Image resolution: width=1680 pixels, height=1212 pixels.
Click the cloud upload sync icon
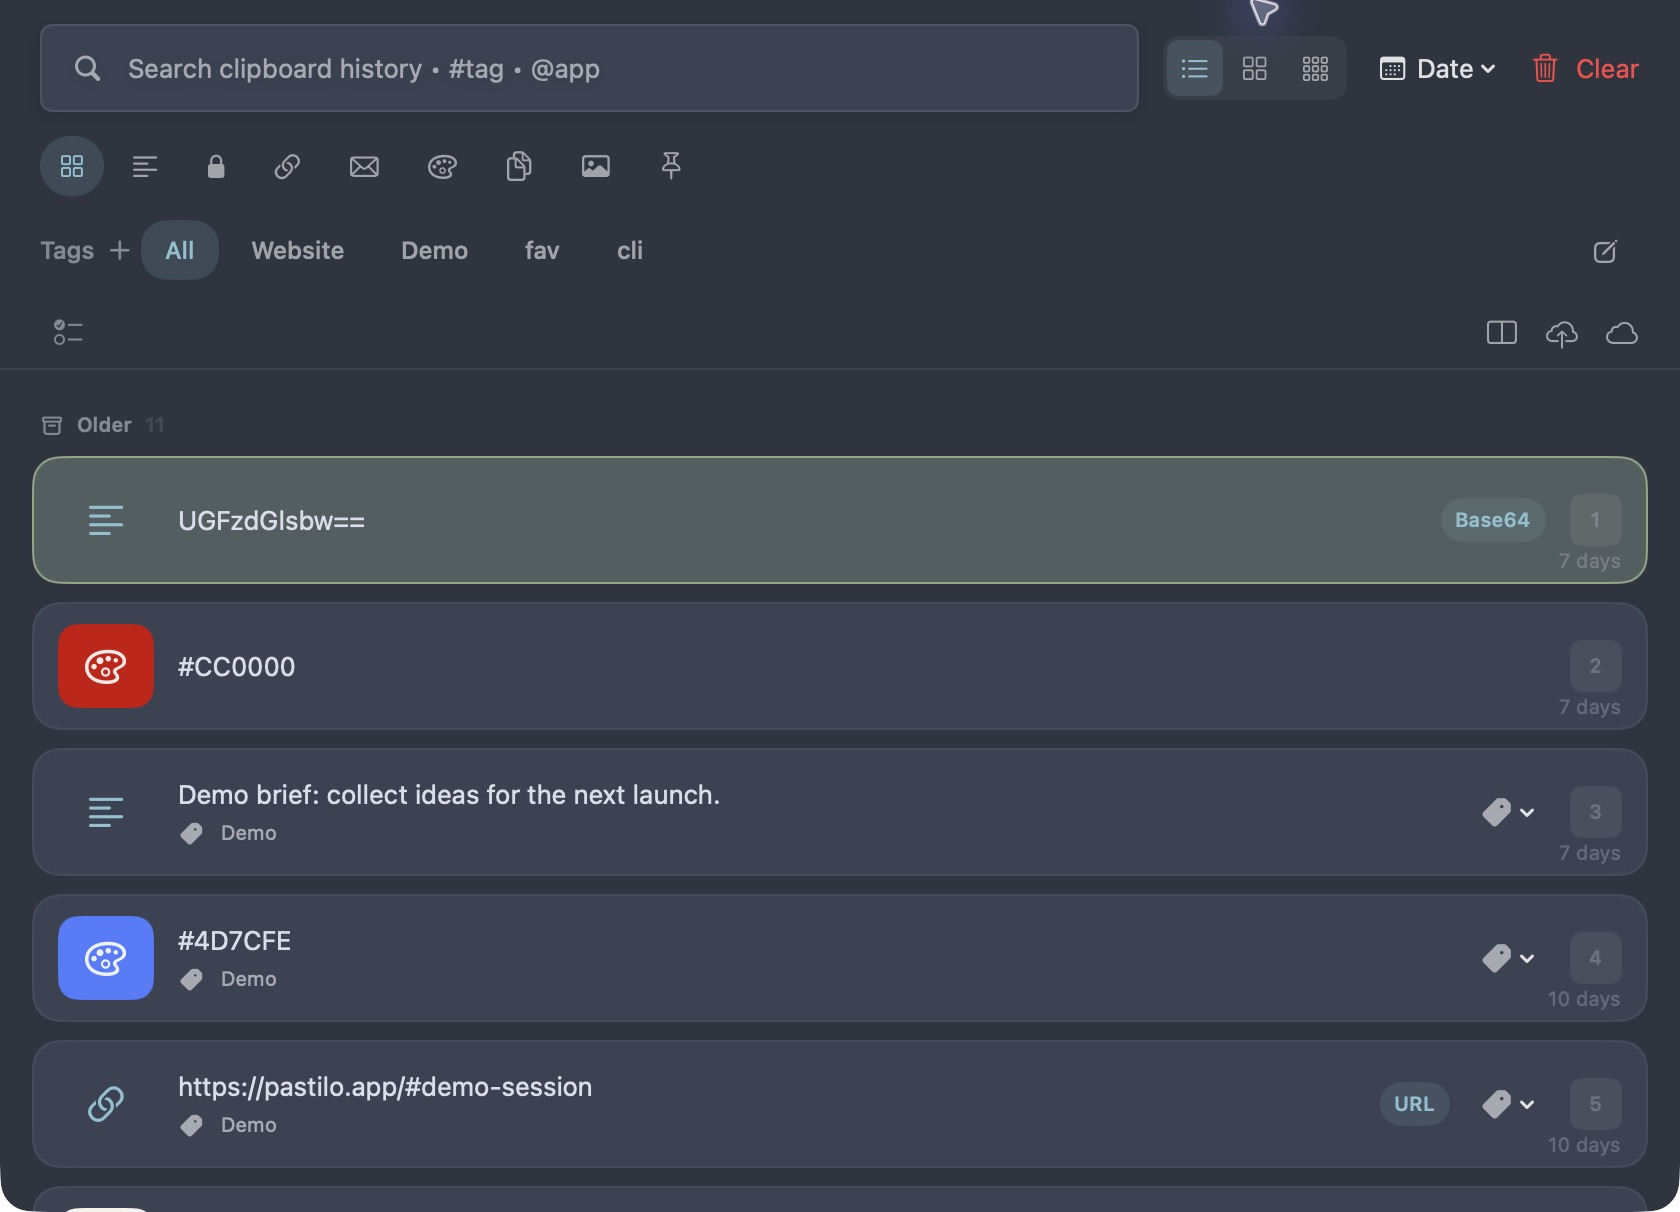[x=1562, y=333]
